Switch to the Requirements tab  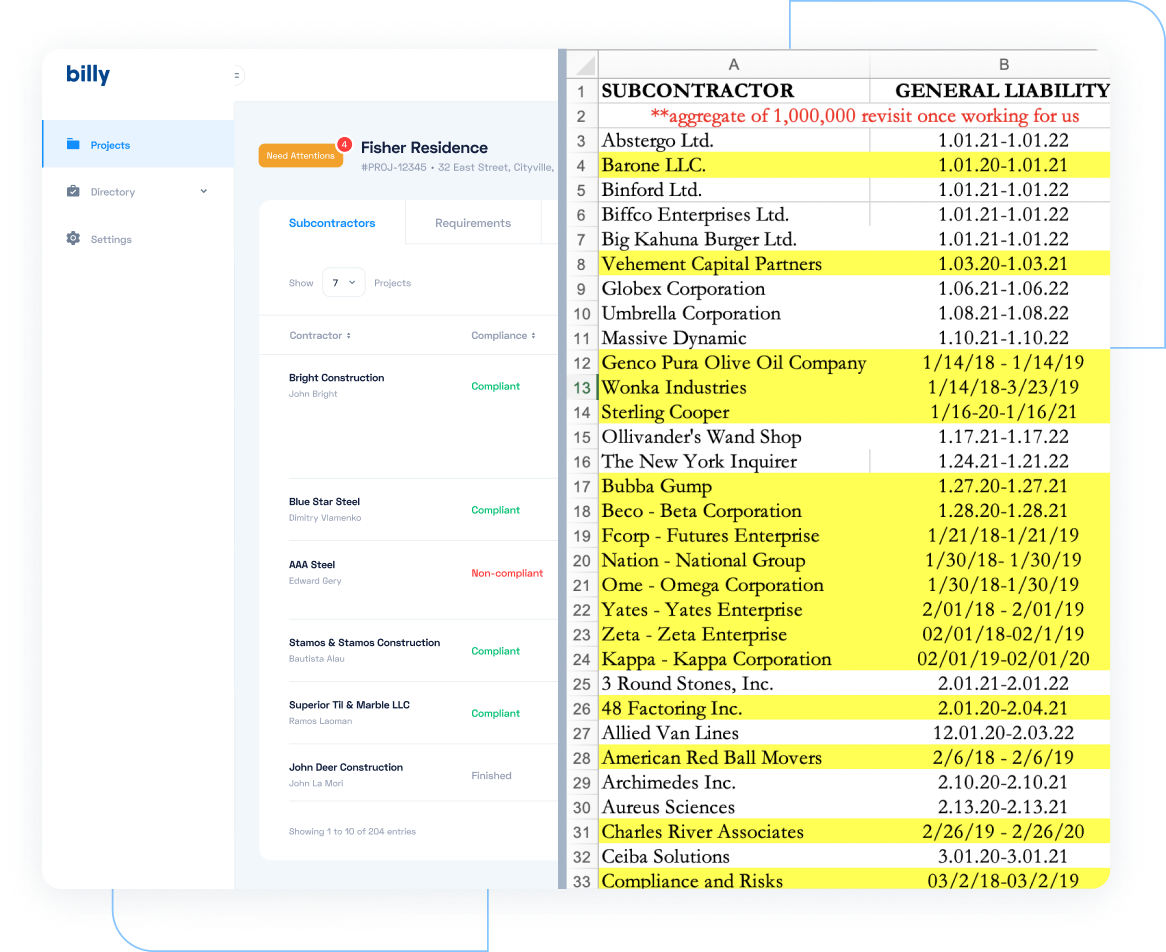473,223
